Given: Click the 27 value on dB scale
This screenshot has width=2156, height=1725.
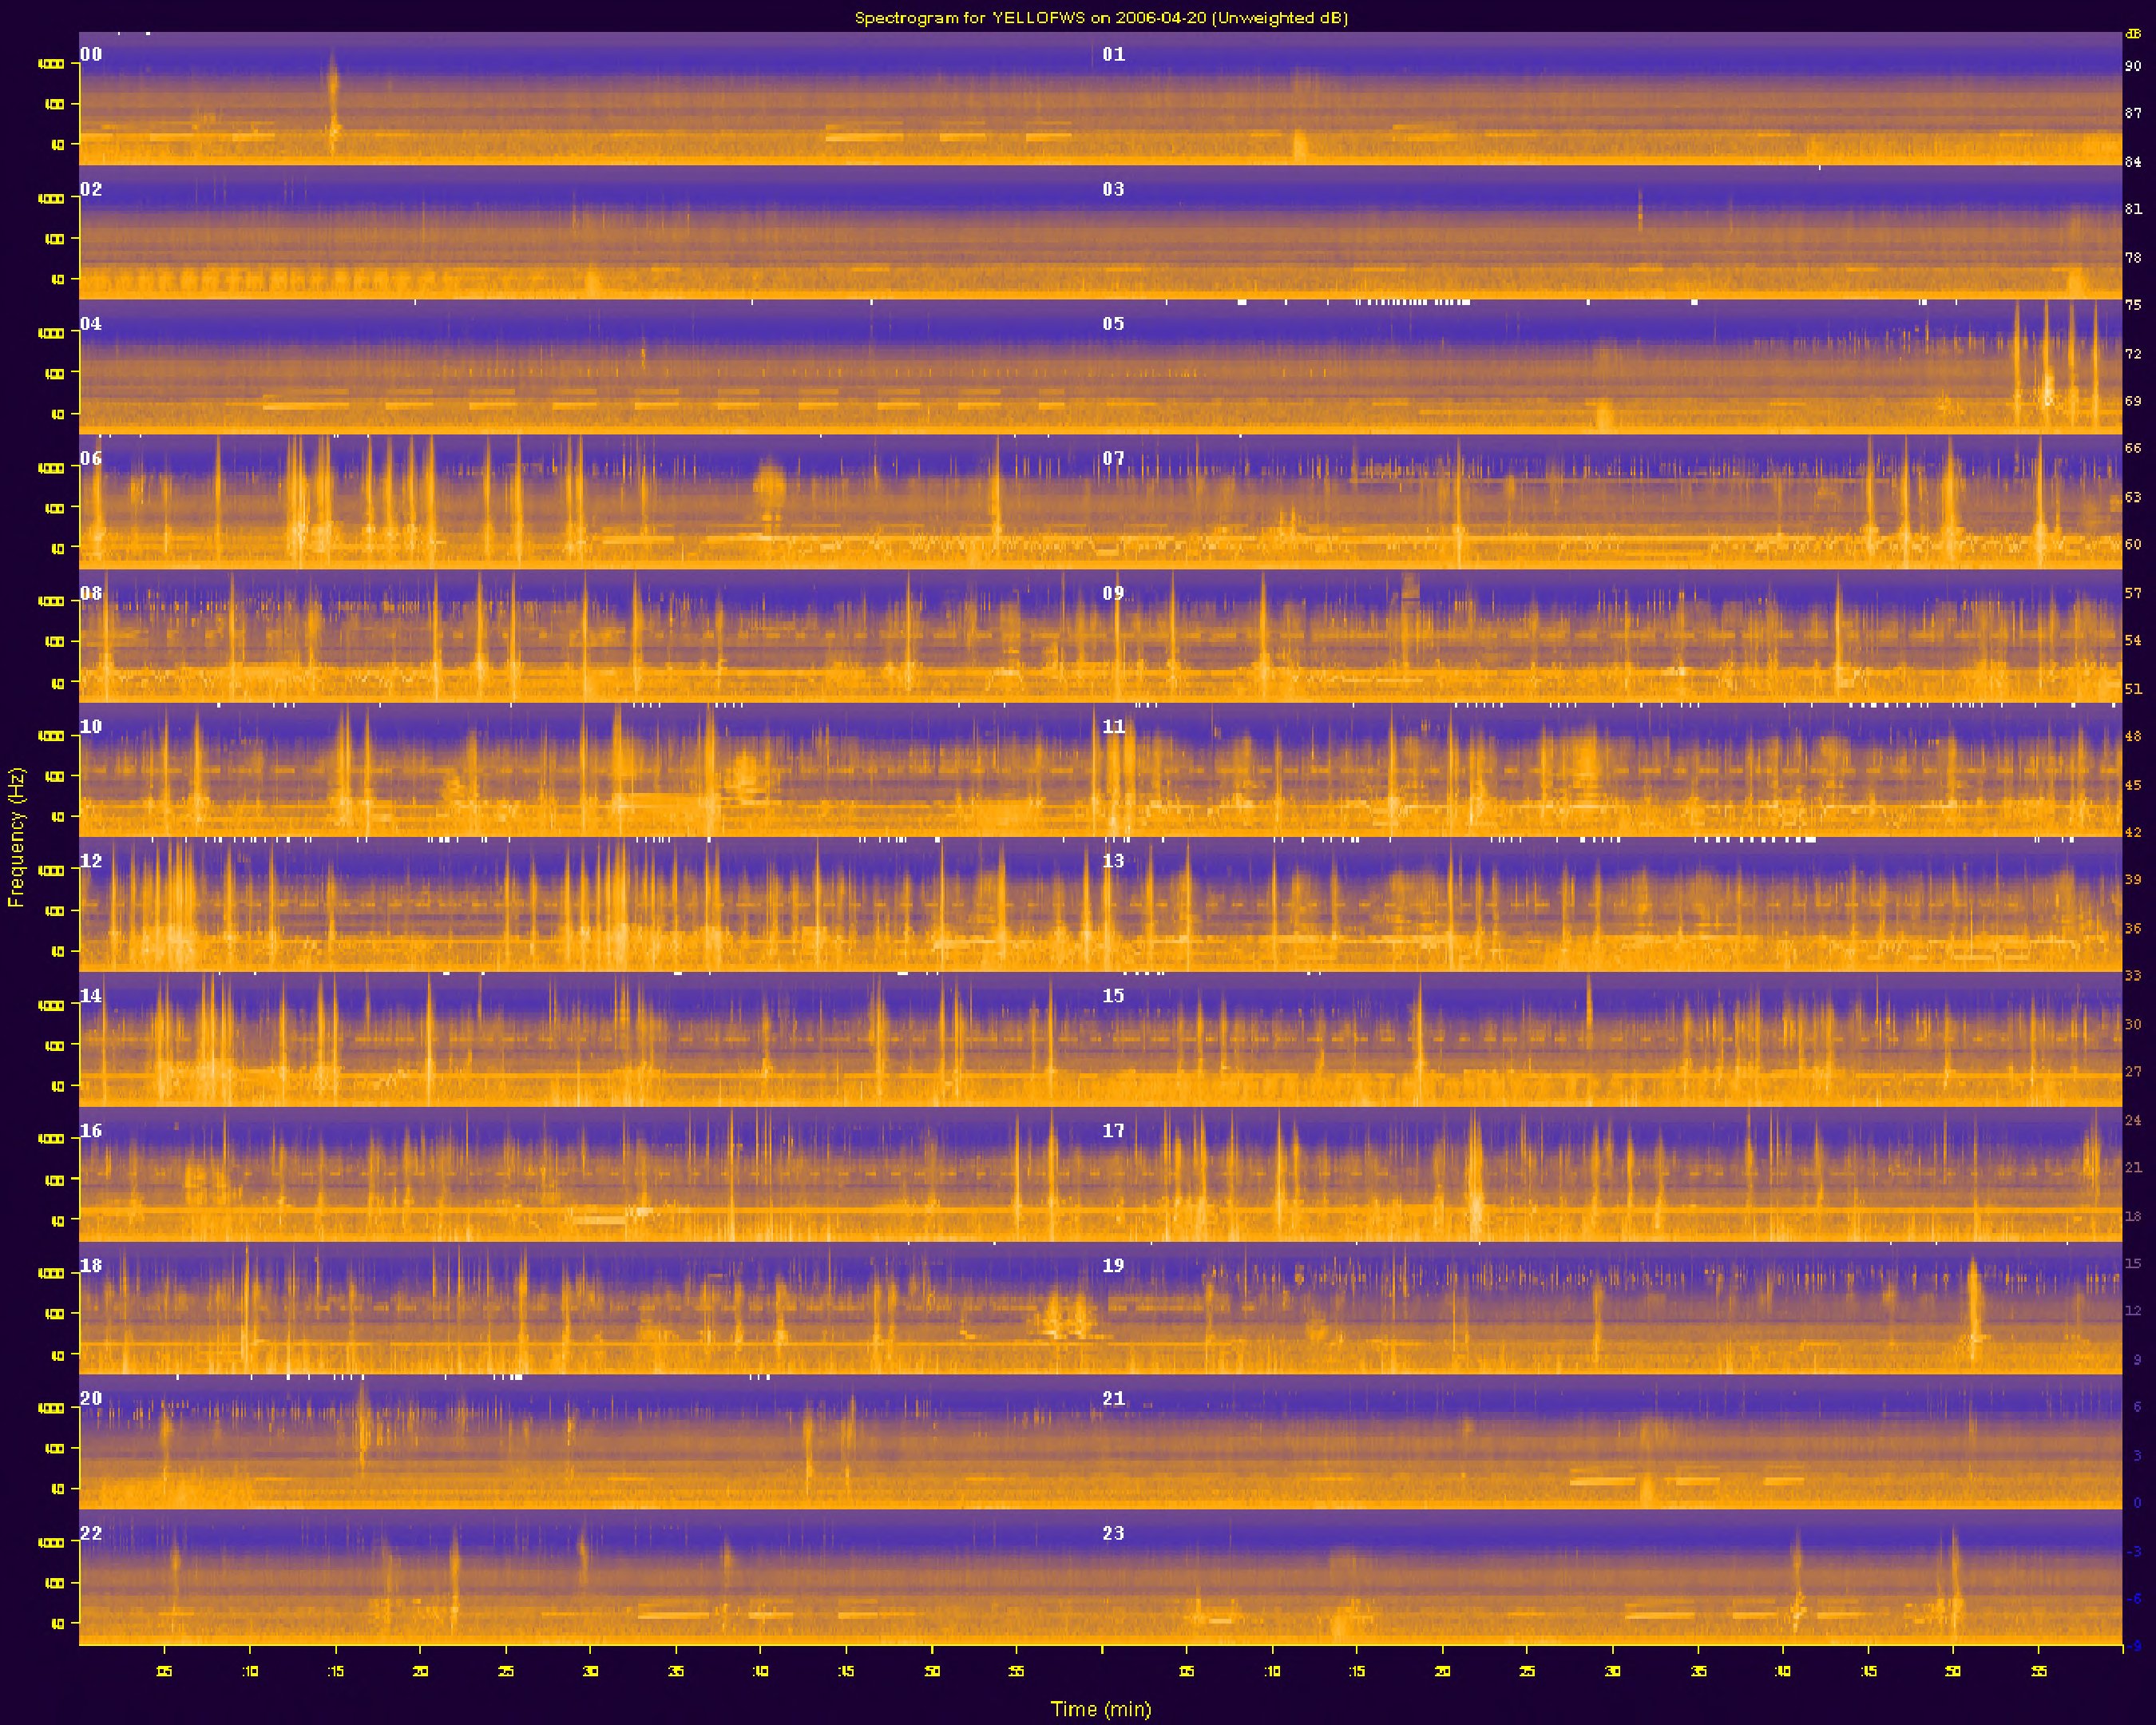Looking at the screenshot, I should point(2133,1071).
